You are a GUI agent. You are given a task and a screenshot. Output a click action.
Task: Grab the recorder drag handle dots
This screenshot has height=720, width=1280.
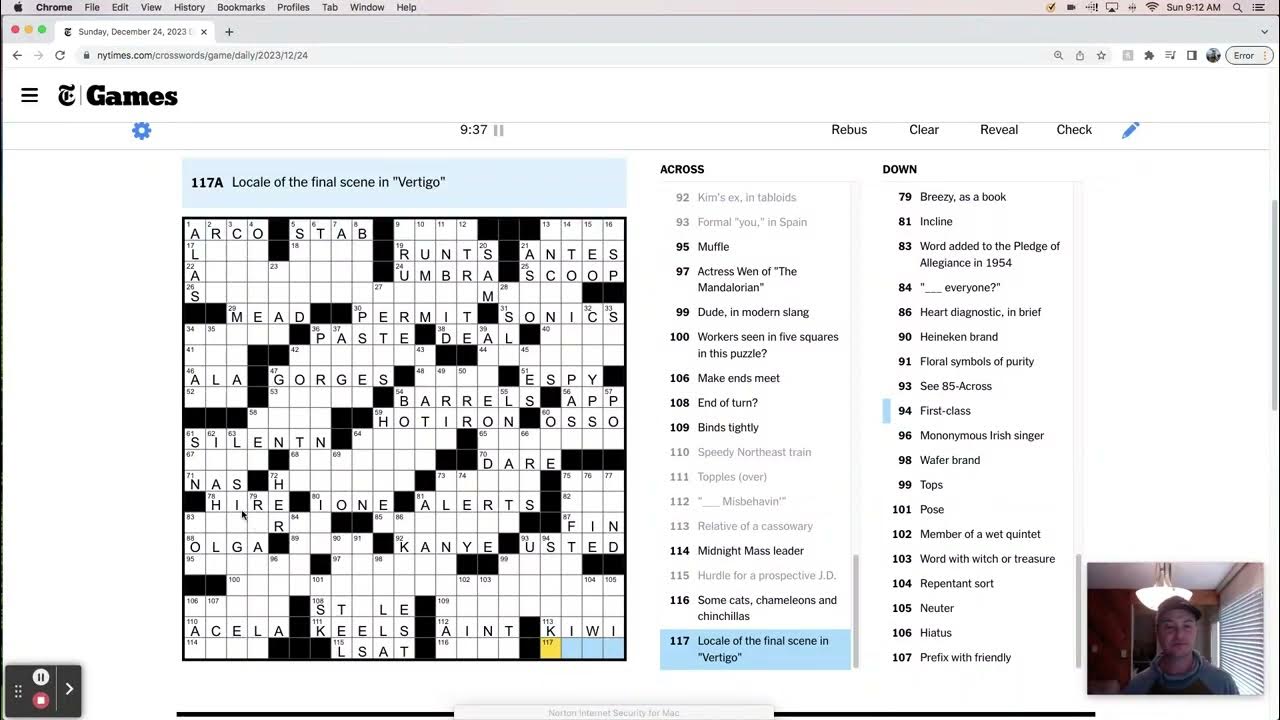click(18, 690)
